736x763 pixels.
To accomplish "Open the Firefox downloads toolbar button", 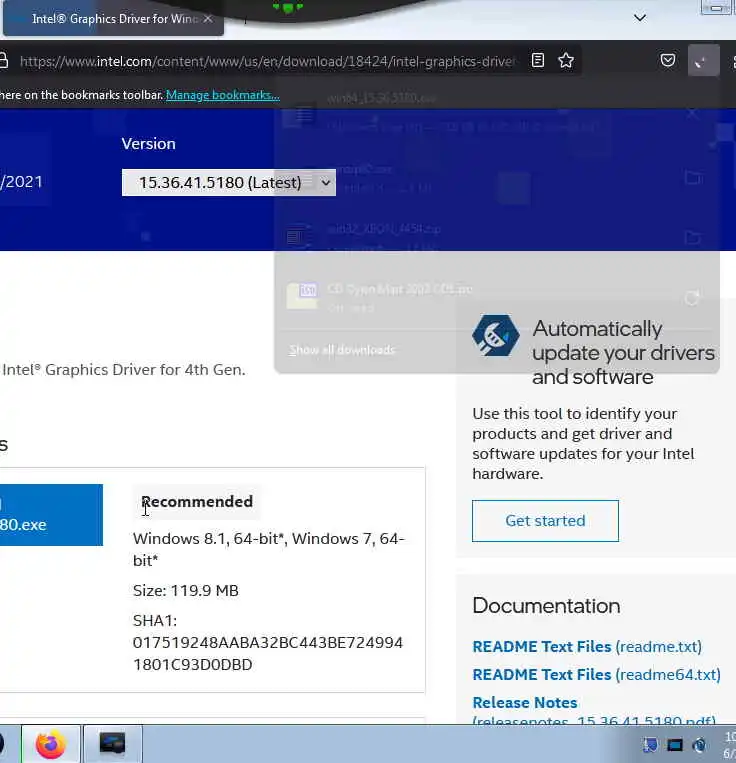I will pos(703,60).
